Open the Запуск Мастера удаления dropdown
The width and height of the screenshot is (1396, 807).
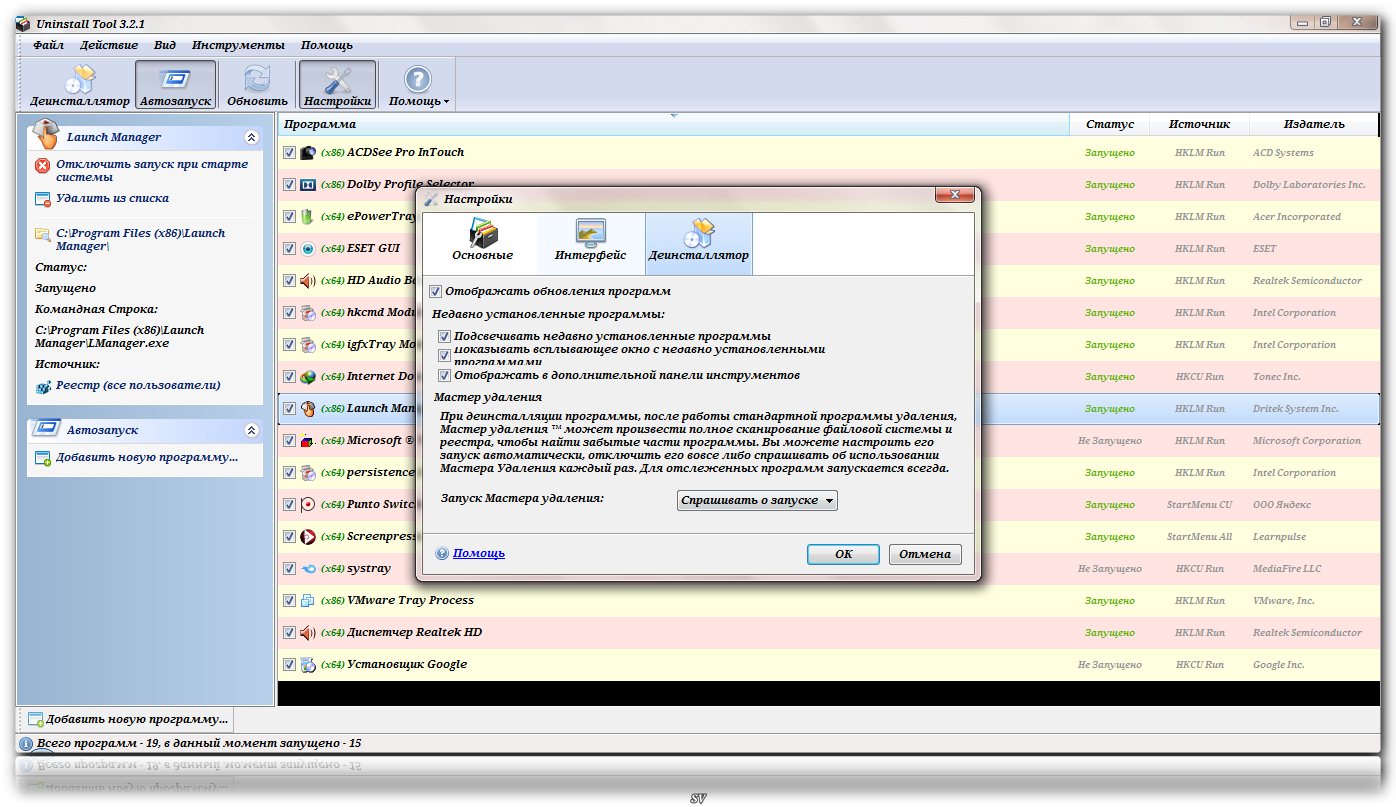757,500
